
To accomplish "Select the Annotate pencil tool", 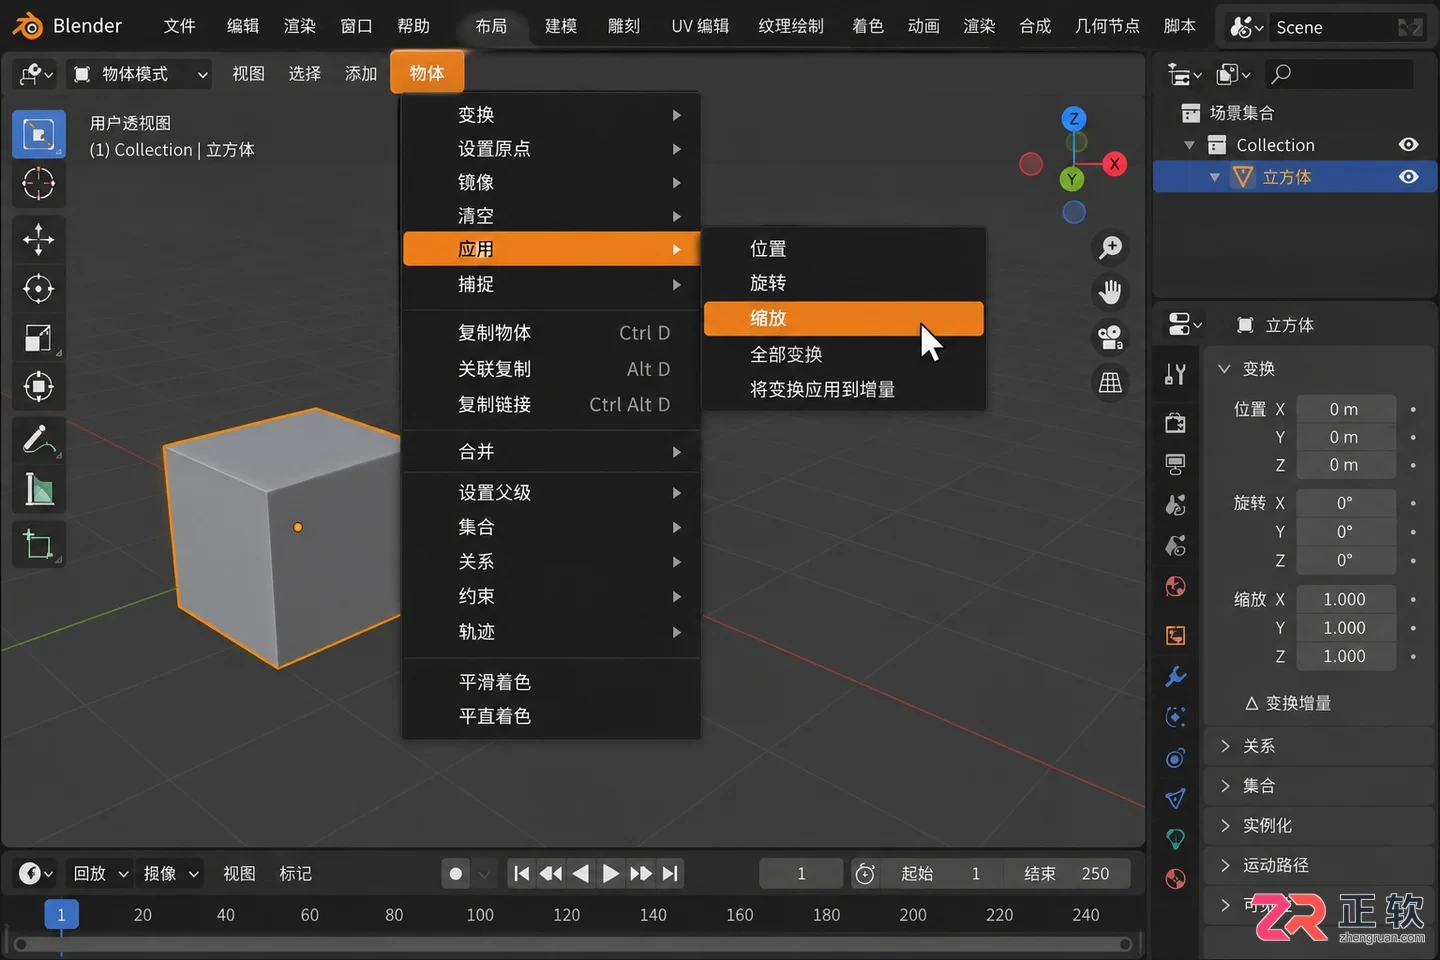I will pyautogui.click(x=39, y=440).
